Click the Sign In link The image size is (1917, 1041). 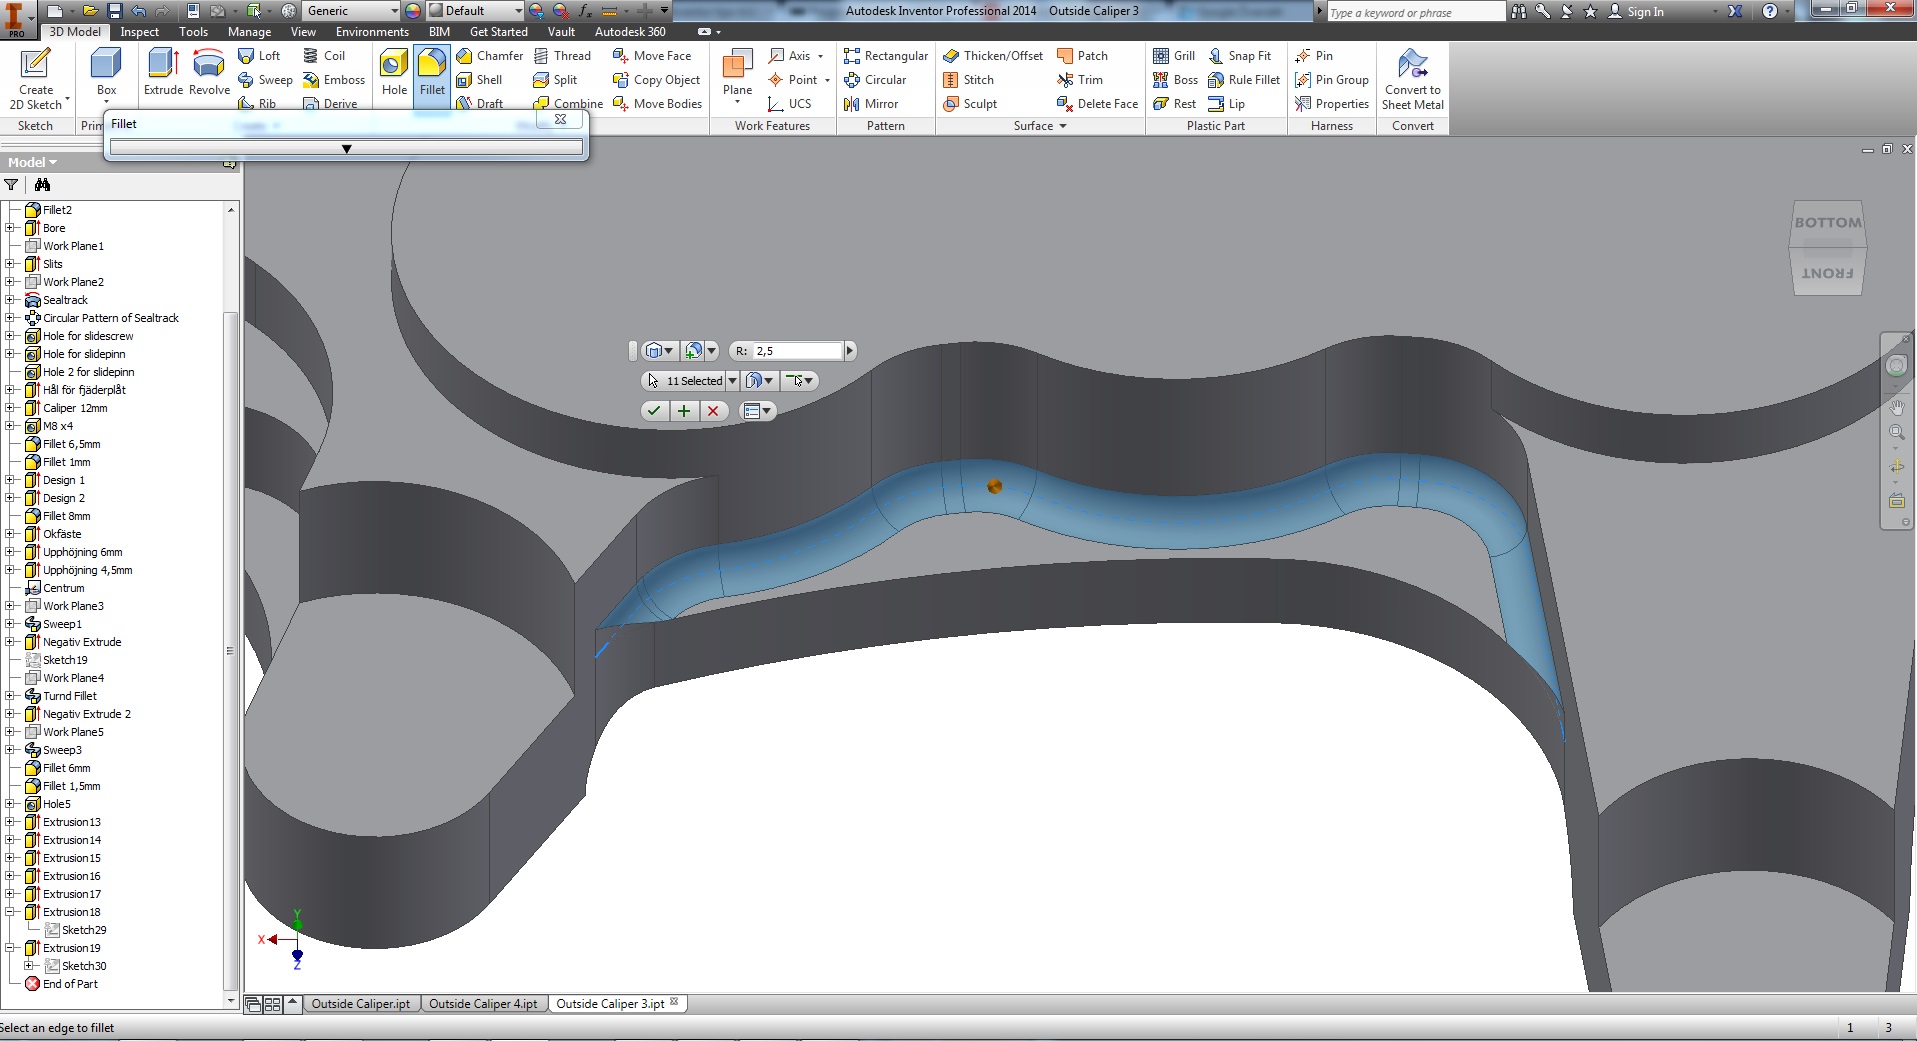[x=1645, y=12]
